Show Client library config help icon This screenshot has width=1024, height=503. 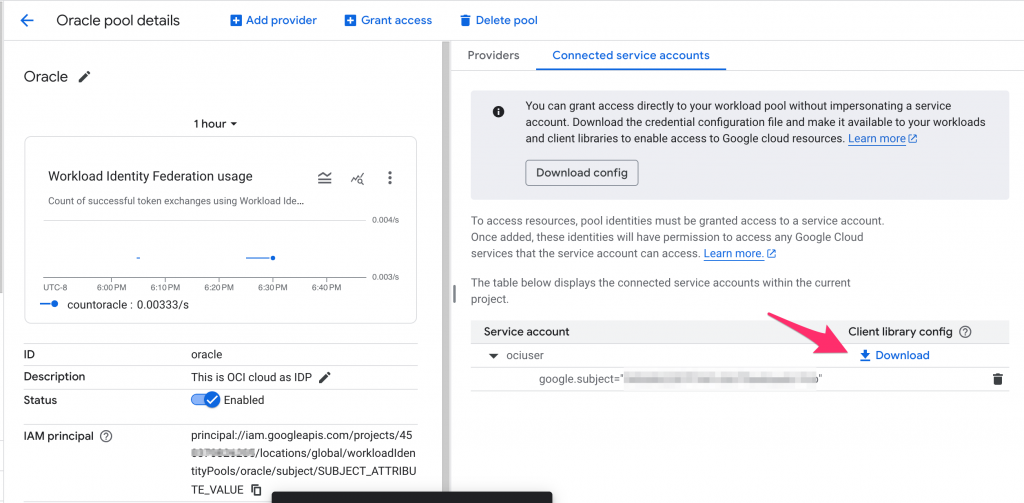965,332
